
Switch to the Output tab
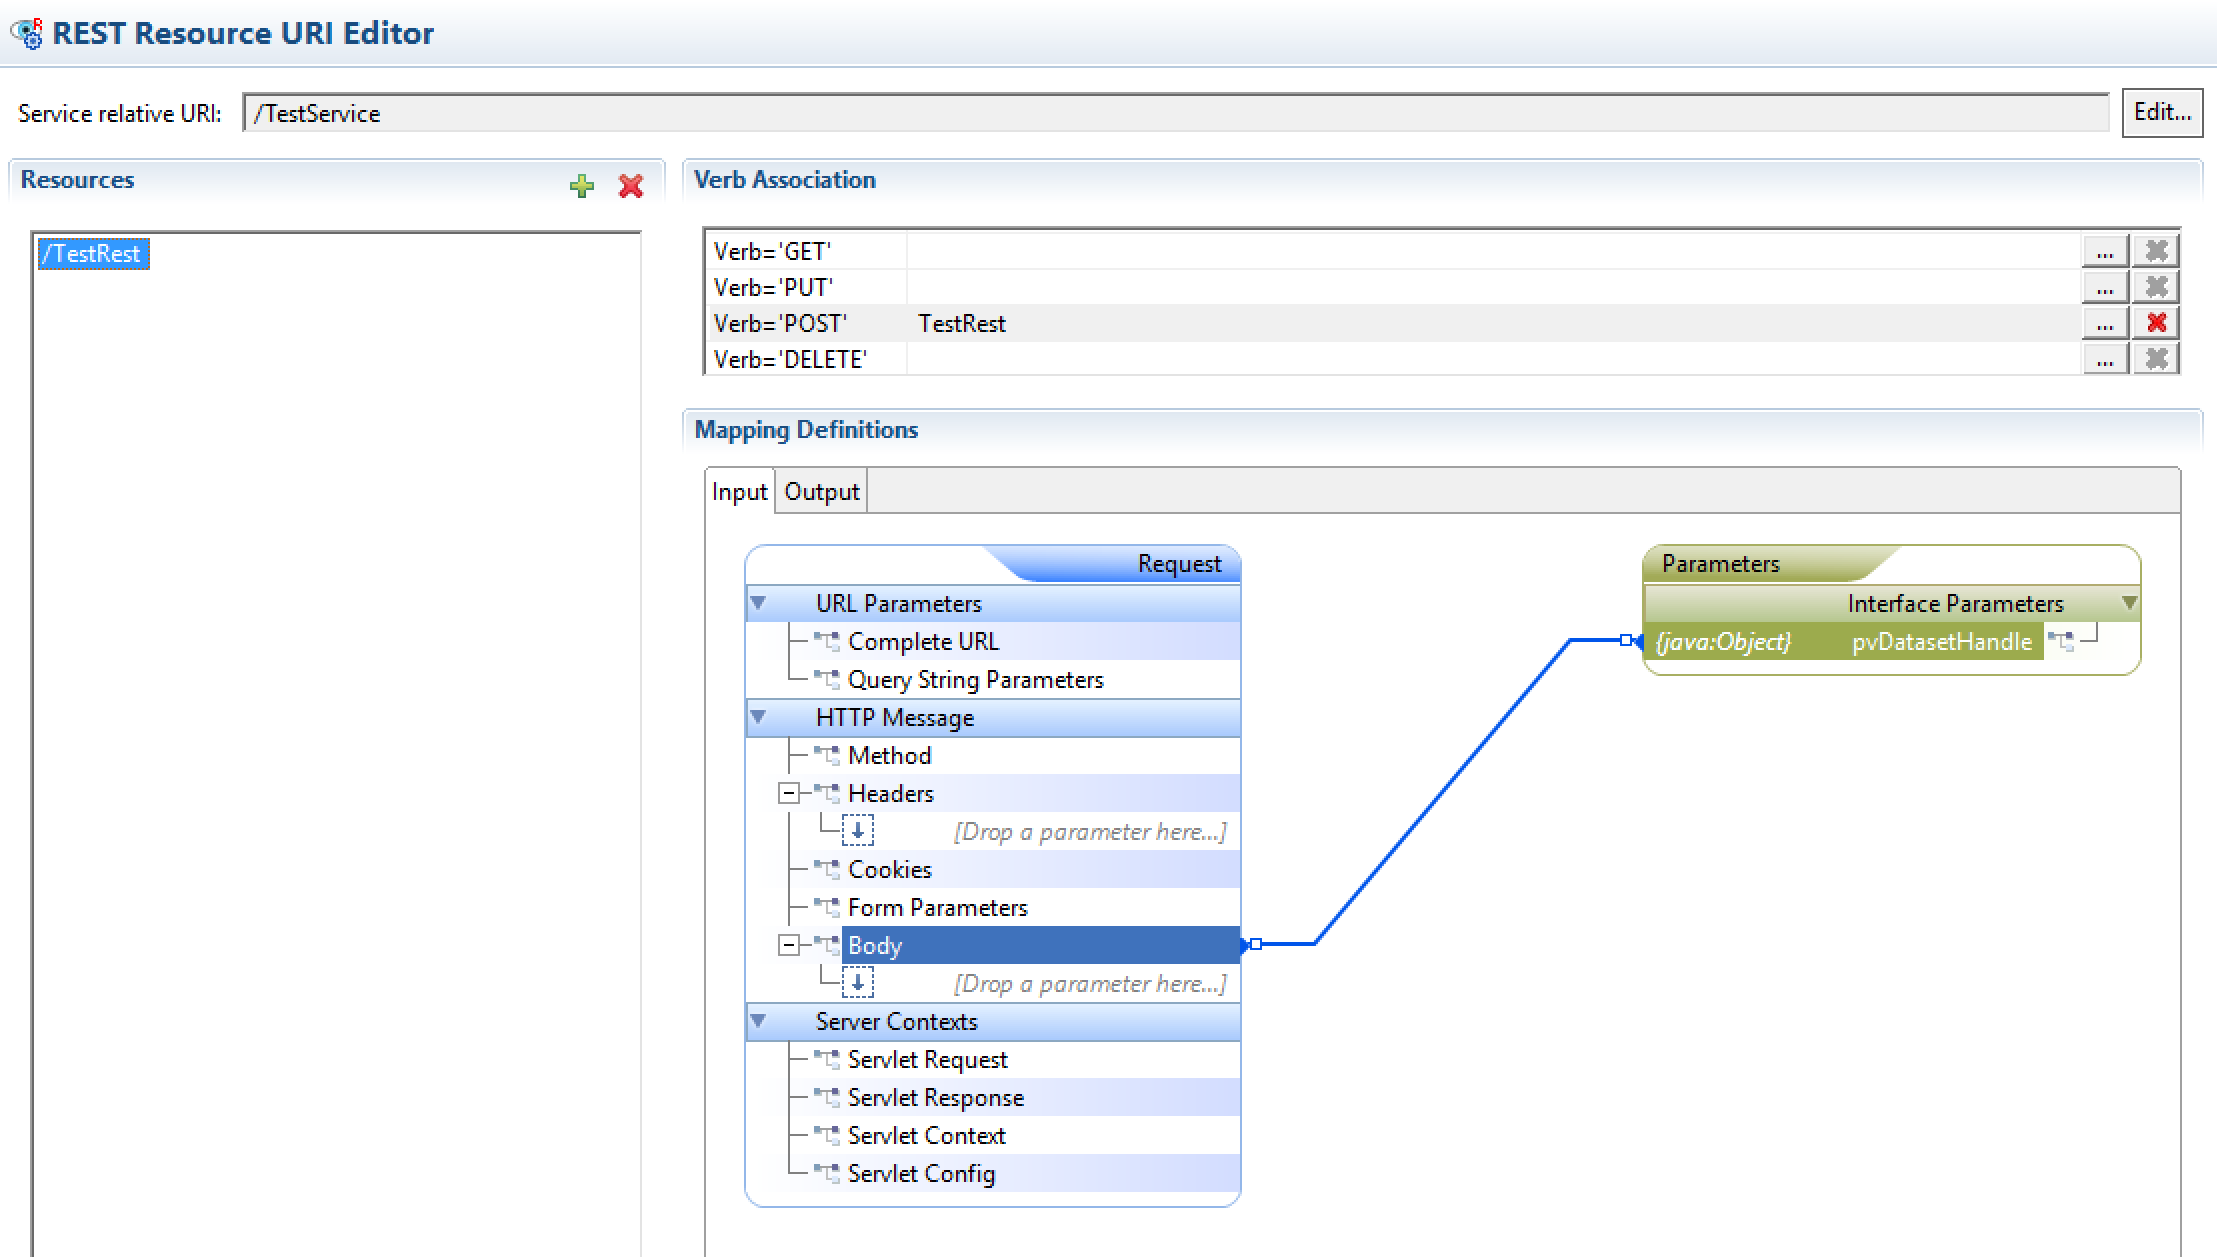pos(821,492)
